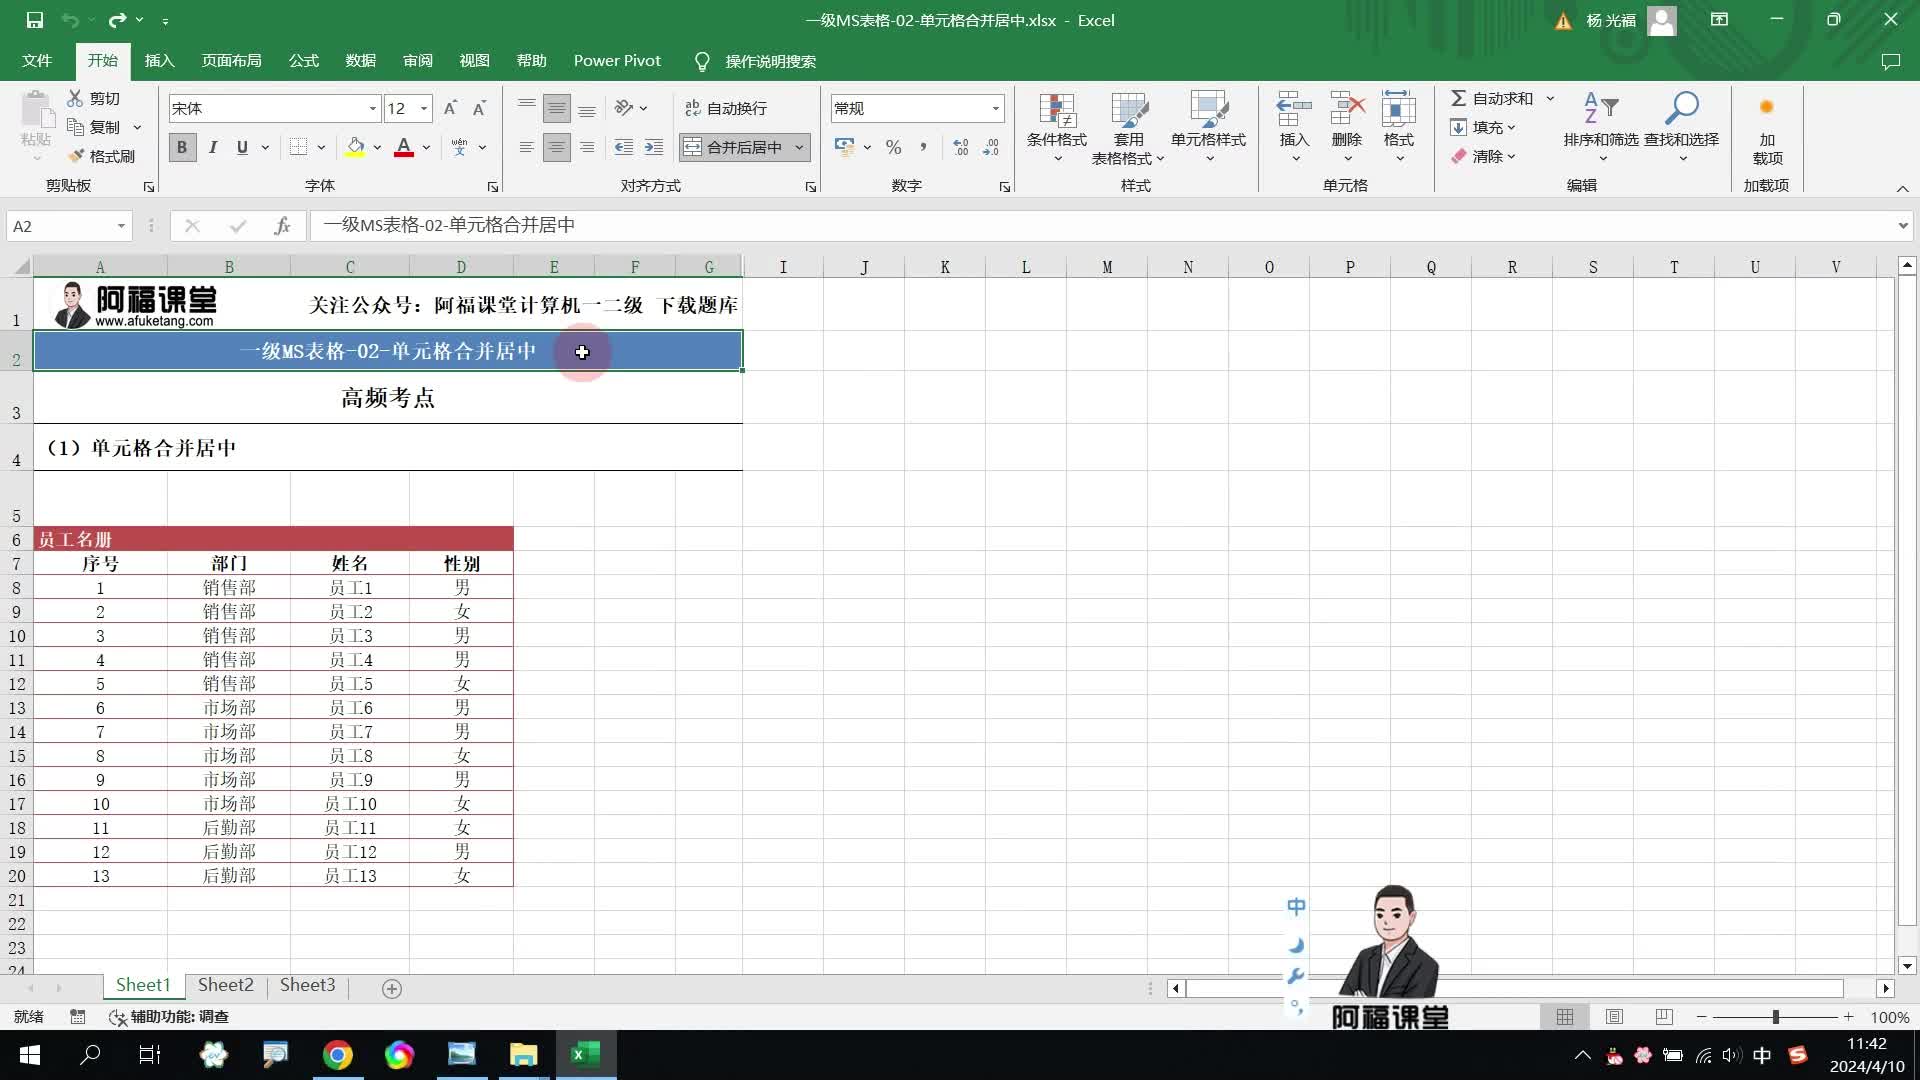
Task: Open Find & Select (查找和选择)
Action: tap(1682, 128)
